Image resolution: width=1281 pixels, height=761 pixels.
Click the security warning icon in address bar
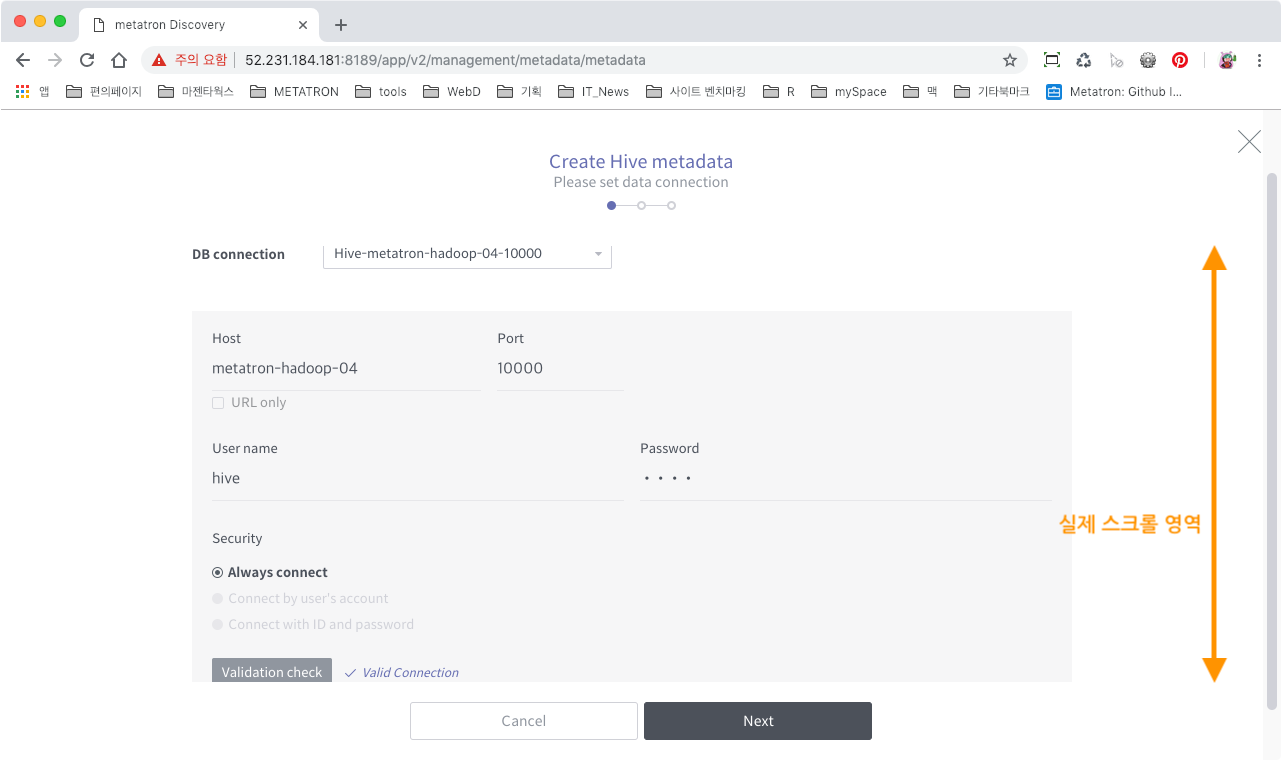click(x=159, y=60)
